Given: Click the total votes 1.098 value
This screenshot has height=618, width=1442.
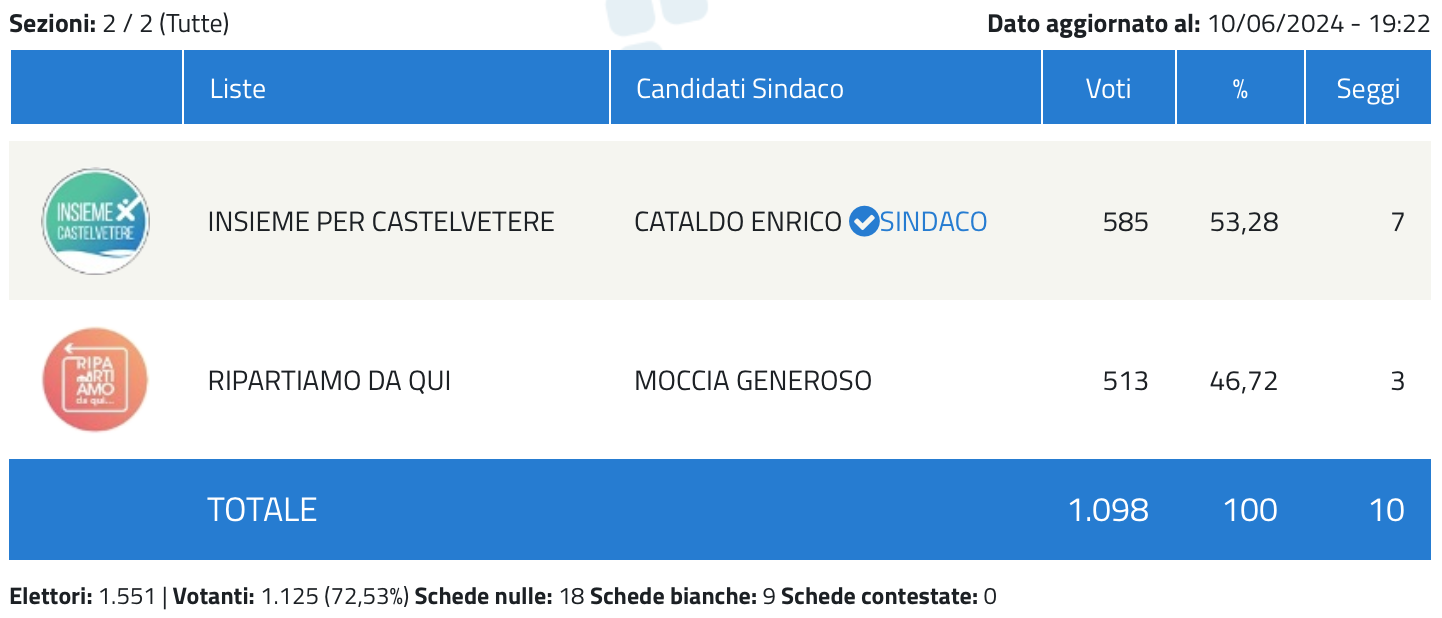Looking at the screenshot, I should (x=1108, y=510).
